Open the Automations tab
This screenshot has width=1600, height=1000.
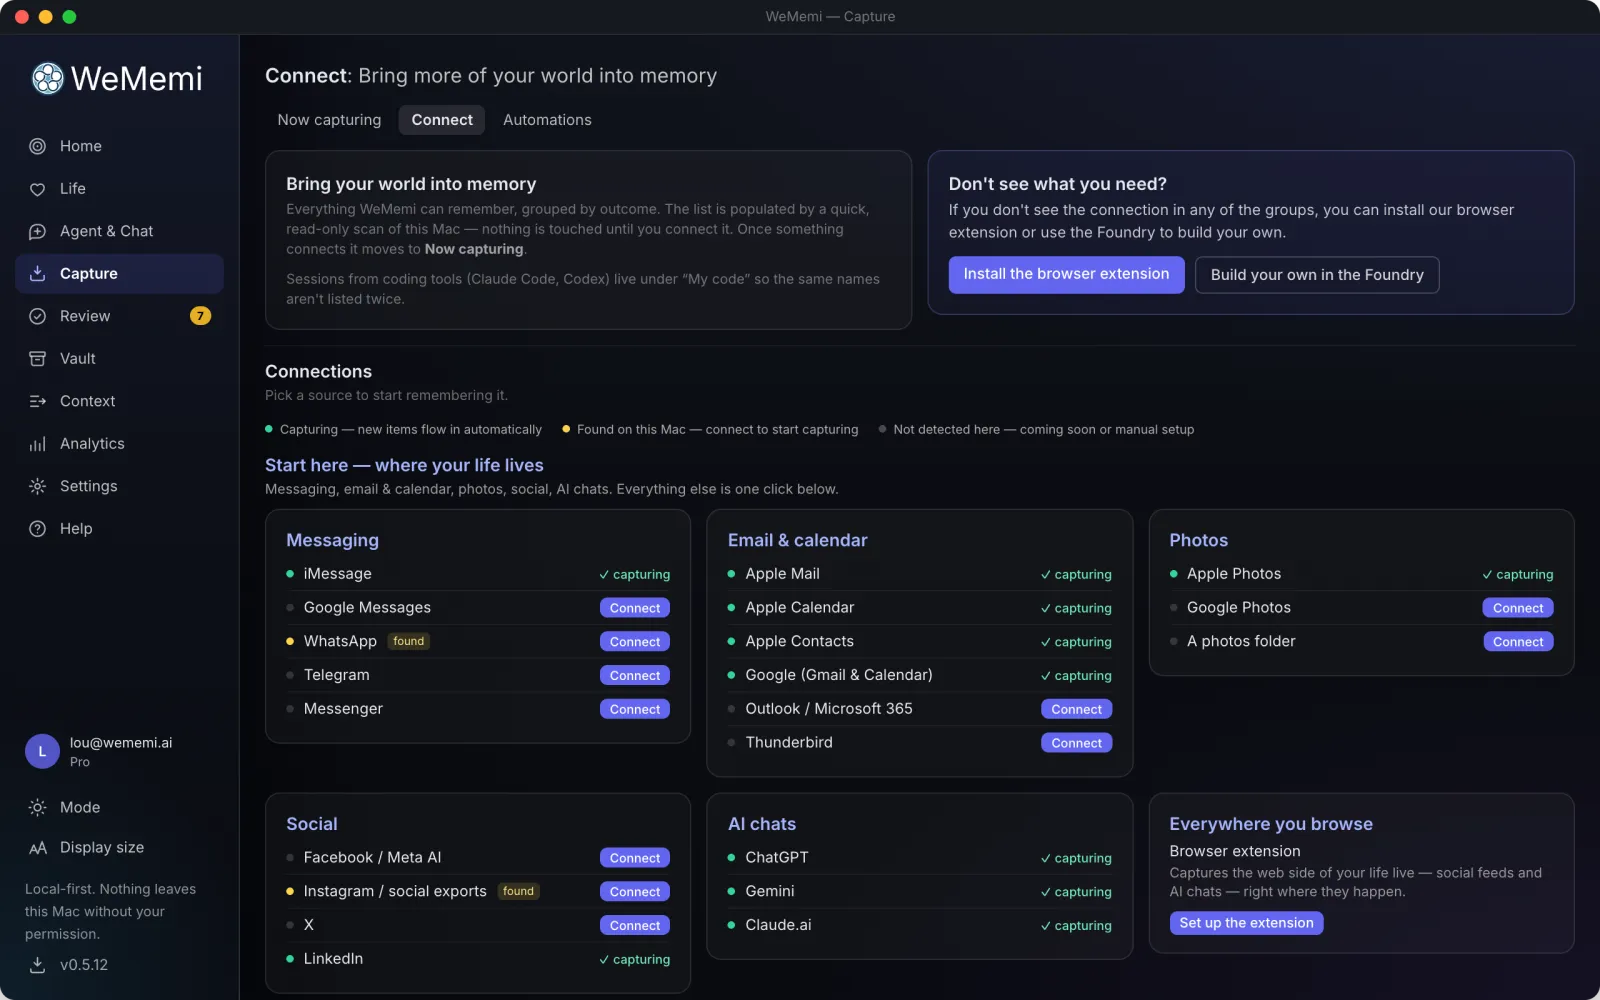point(547,120)
